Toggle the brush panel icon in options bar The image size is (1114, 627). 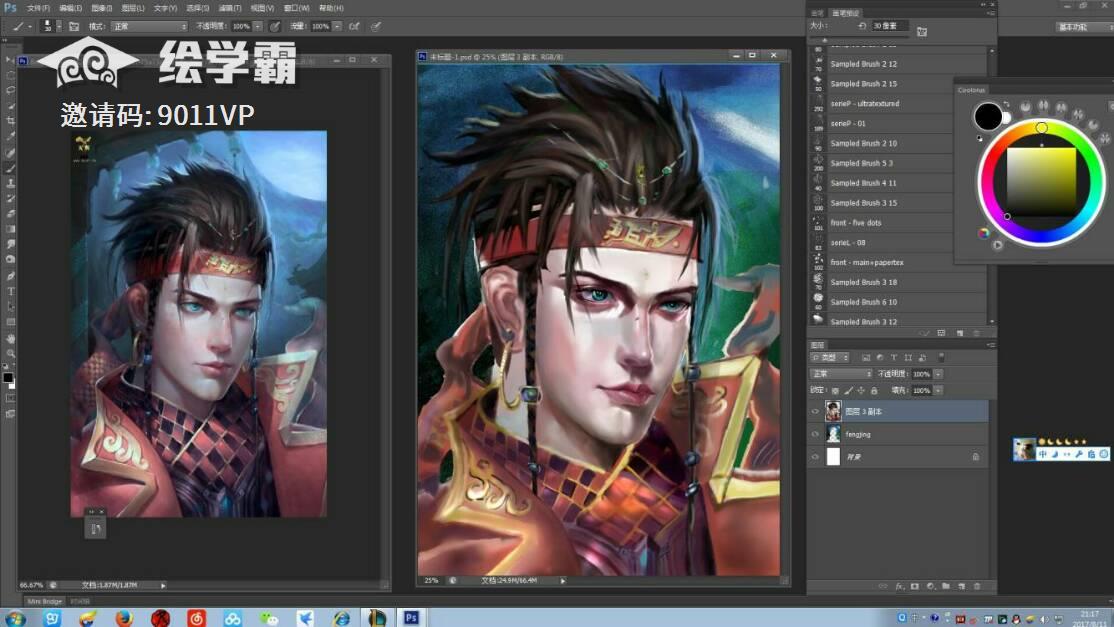pyautogui.click(x=74, y=26)
